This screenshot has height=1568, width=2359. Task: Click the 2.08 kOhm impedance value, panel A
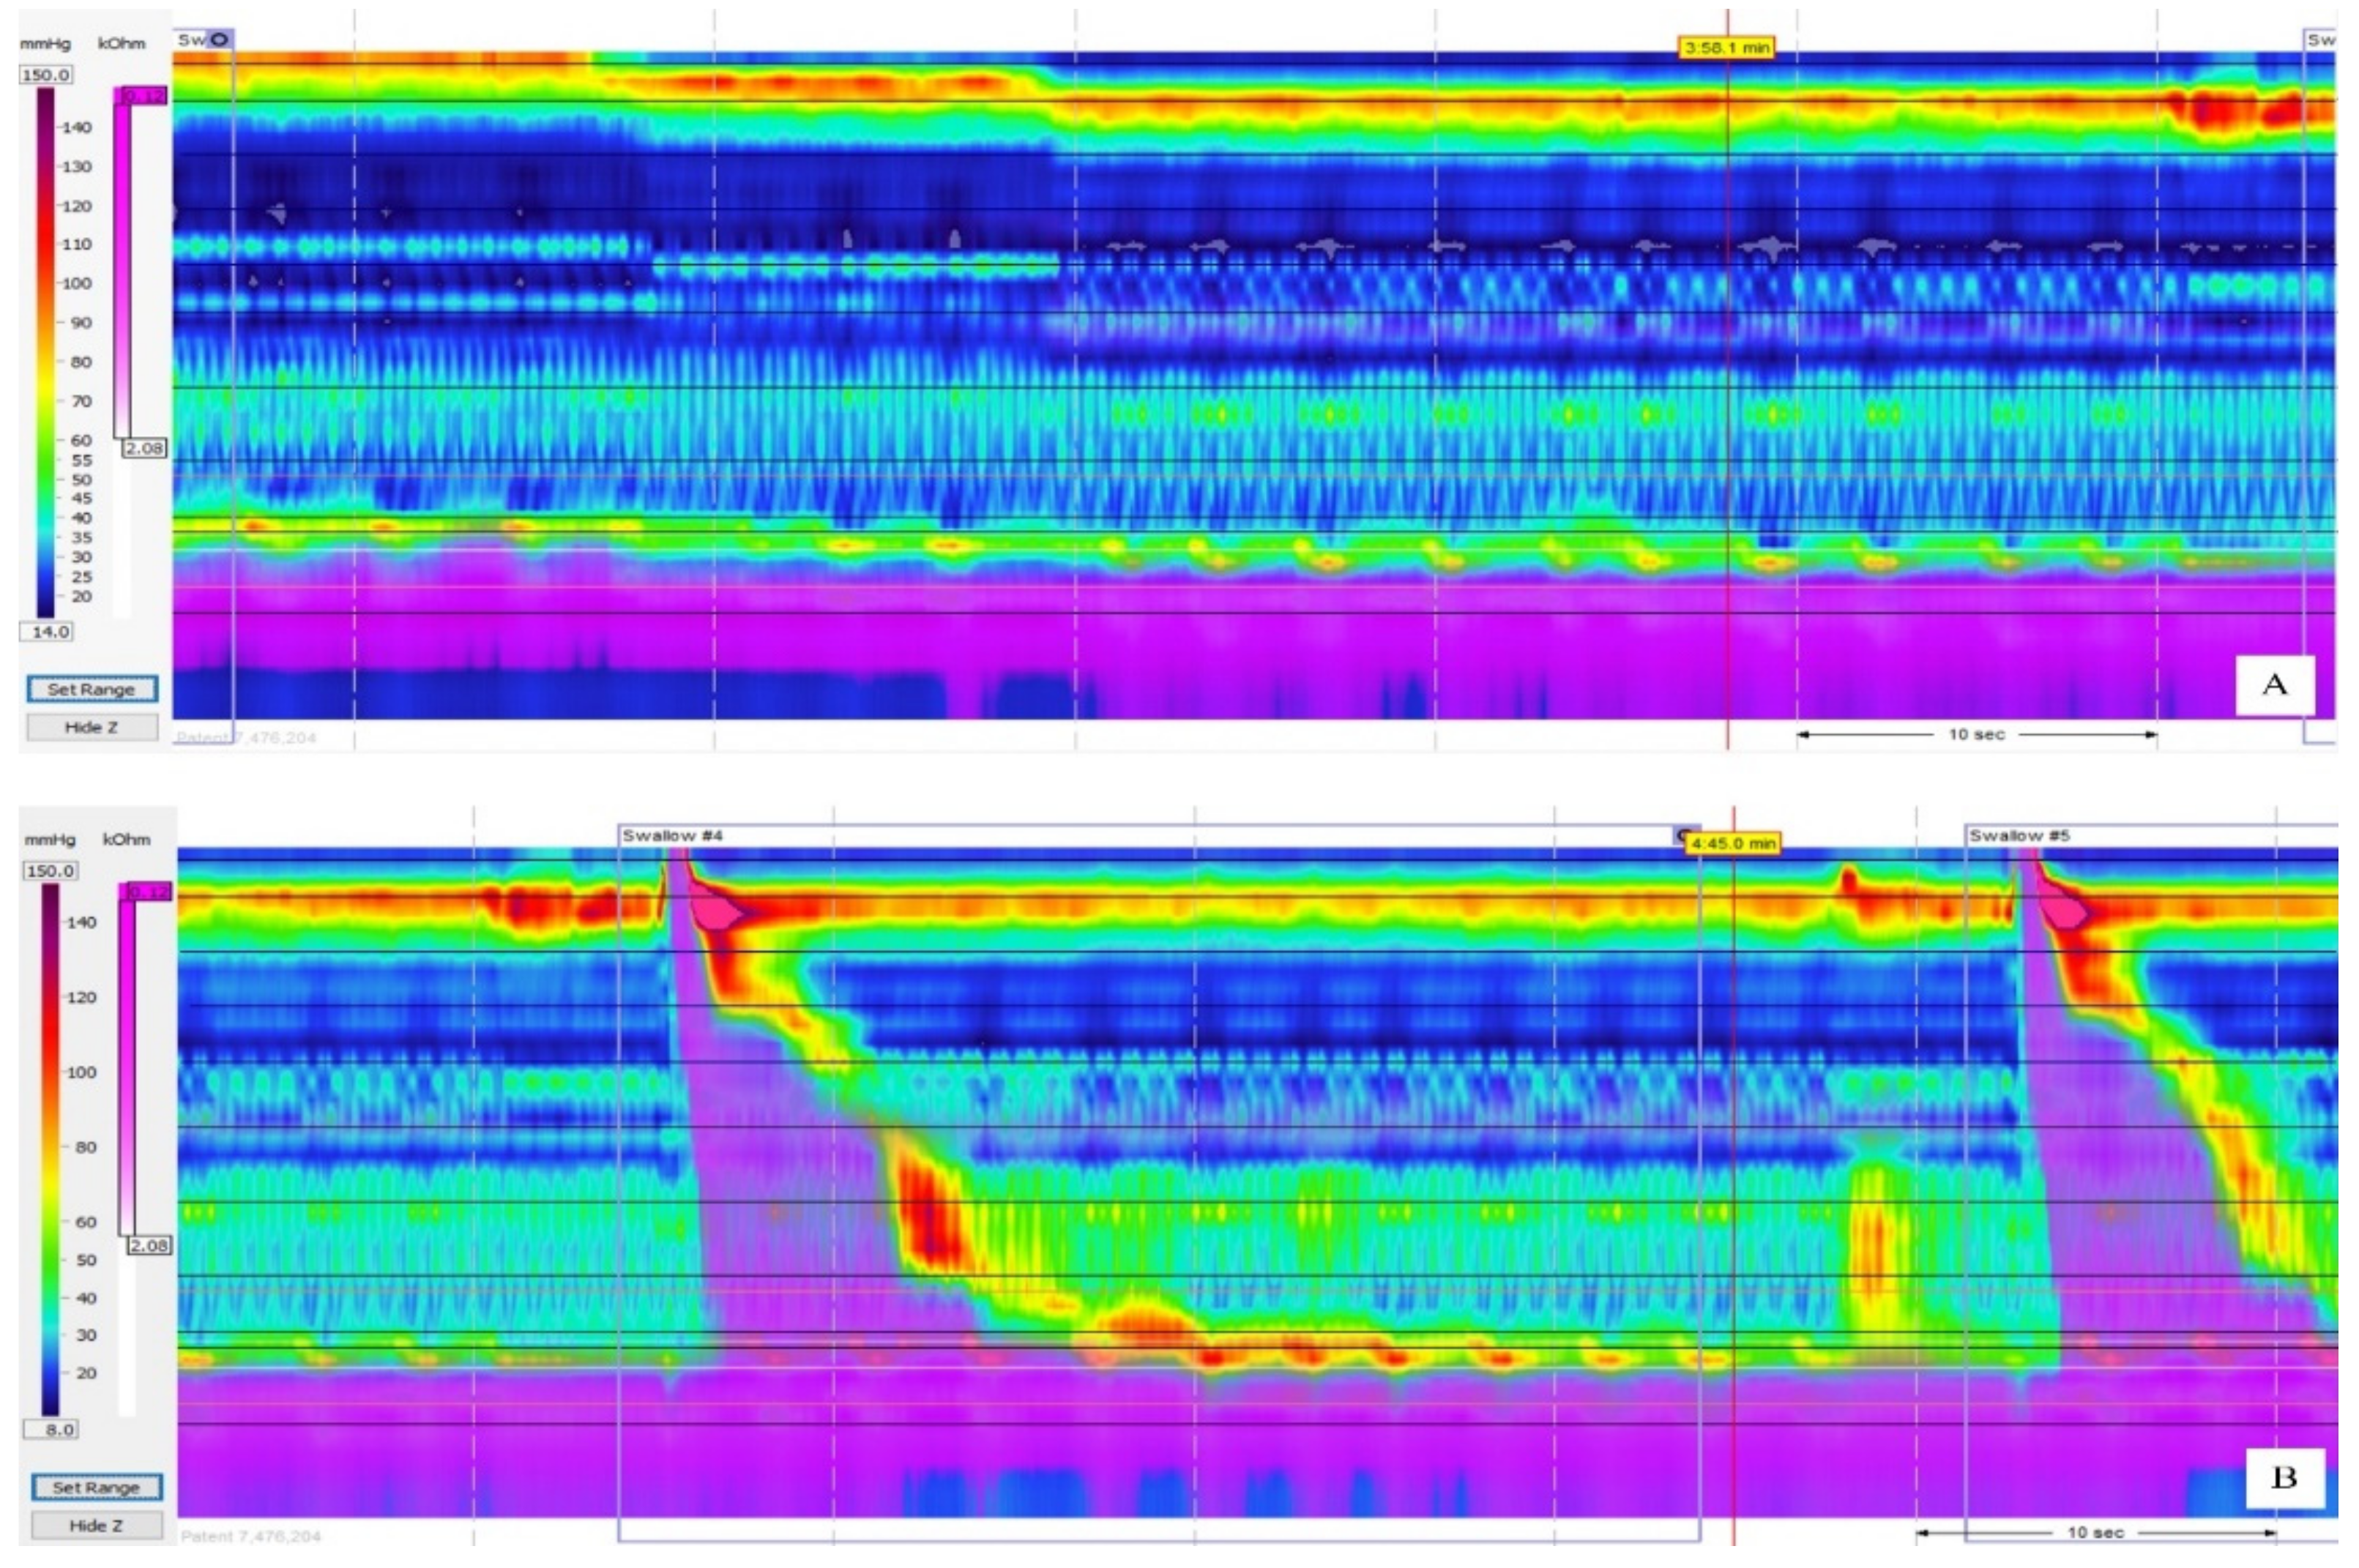[144, 448]
